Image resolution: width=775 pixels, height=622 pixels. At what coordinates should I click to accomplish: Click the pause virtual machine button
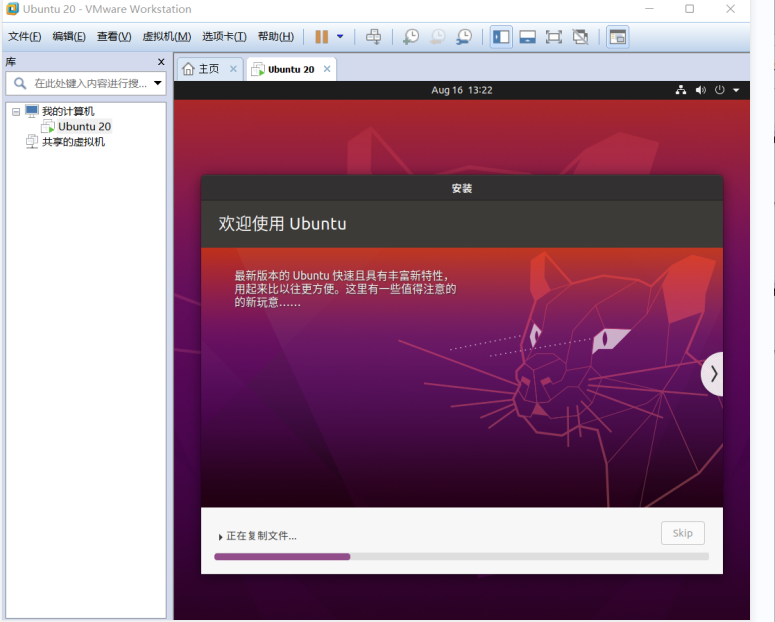click(x=322, y=37)
